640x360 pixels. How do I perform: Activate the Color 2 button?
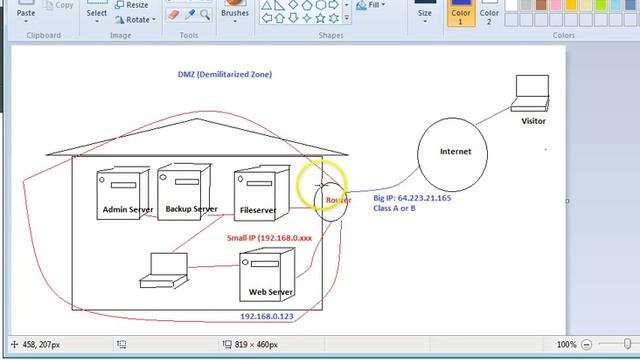click(x=489, y=13)
